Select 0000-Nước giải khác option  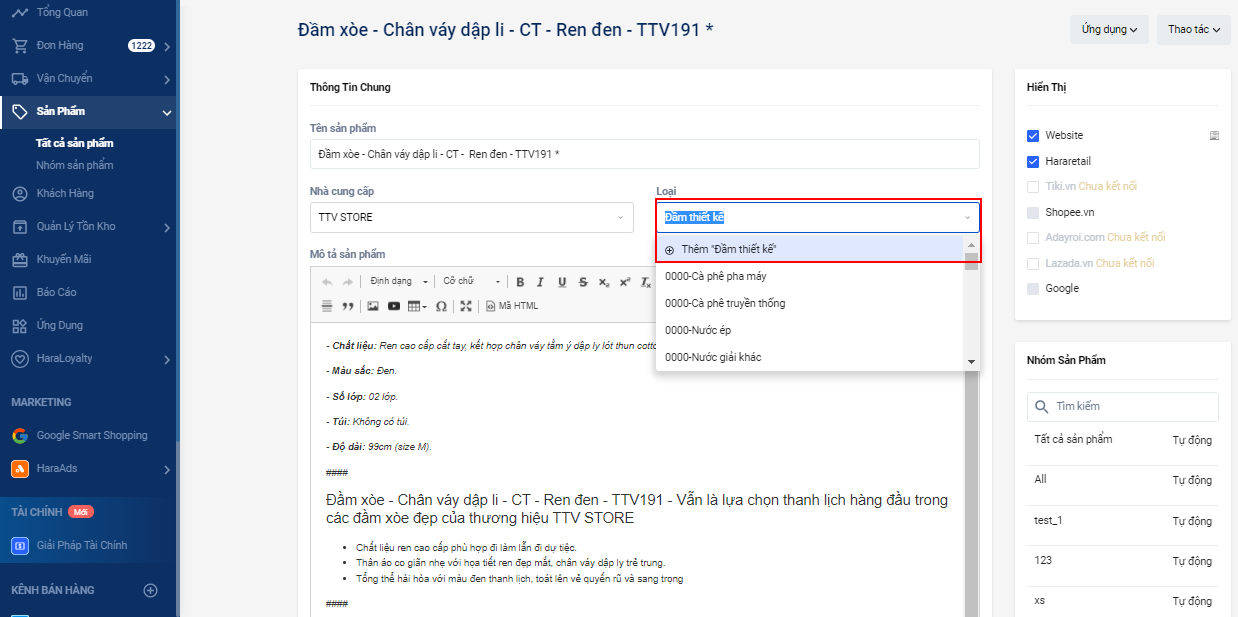(810, 357)
